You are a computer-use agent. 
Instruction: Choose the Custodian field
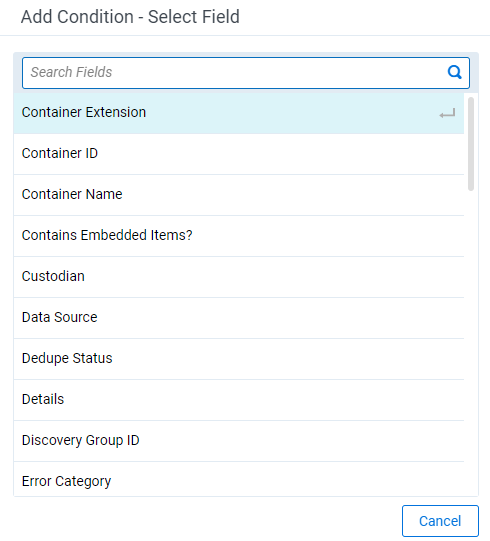239,277
